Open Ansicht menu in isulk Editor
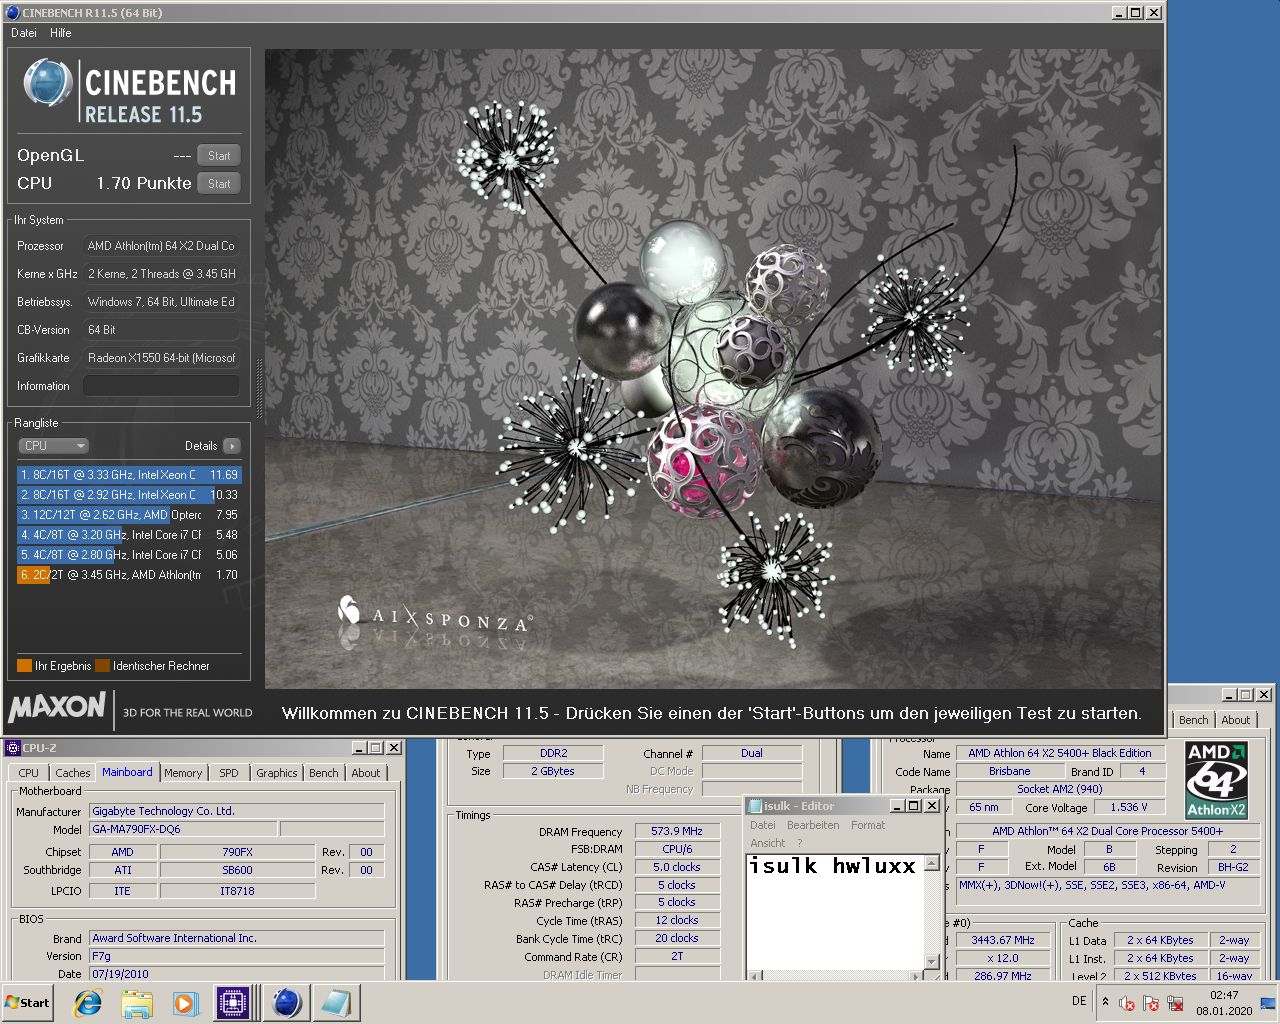Viewport: 1280px width, 1024px height. [768, 843]
